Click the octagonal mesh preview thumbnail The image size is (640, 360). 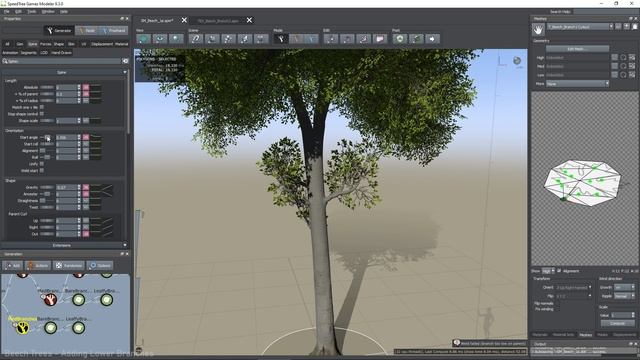point(582,182)
